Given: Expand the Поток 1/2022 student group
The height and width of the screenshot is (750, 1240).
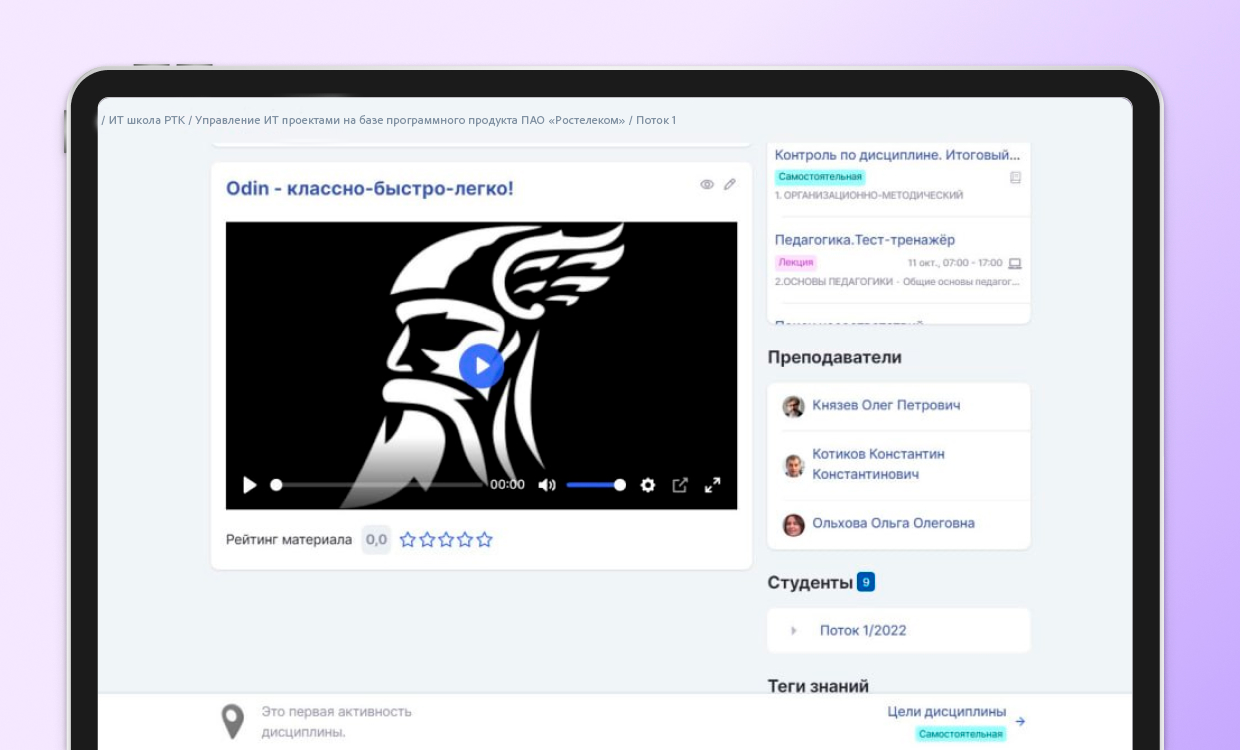Looking at the screenshot, I should pyautogui.click(x=794, y=631).
